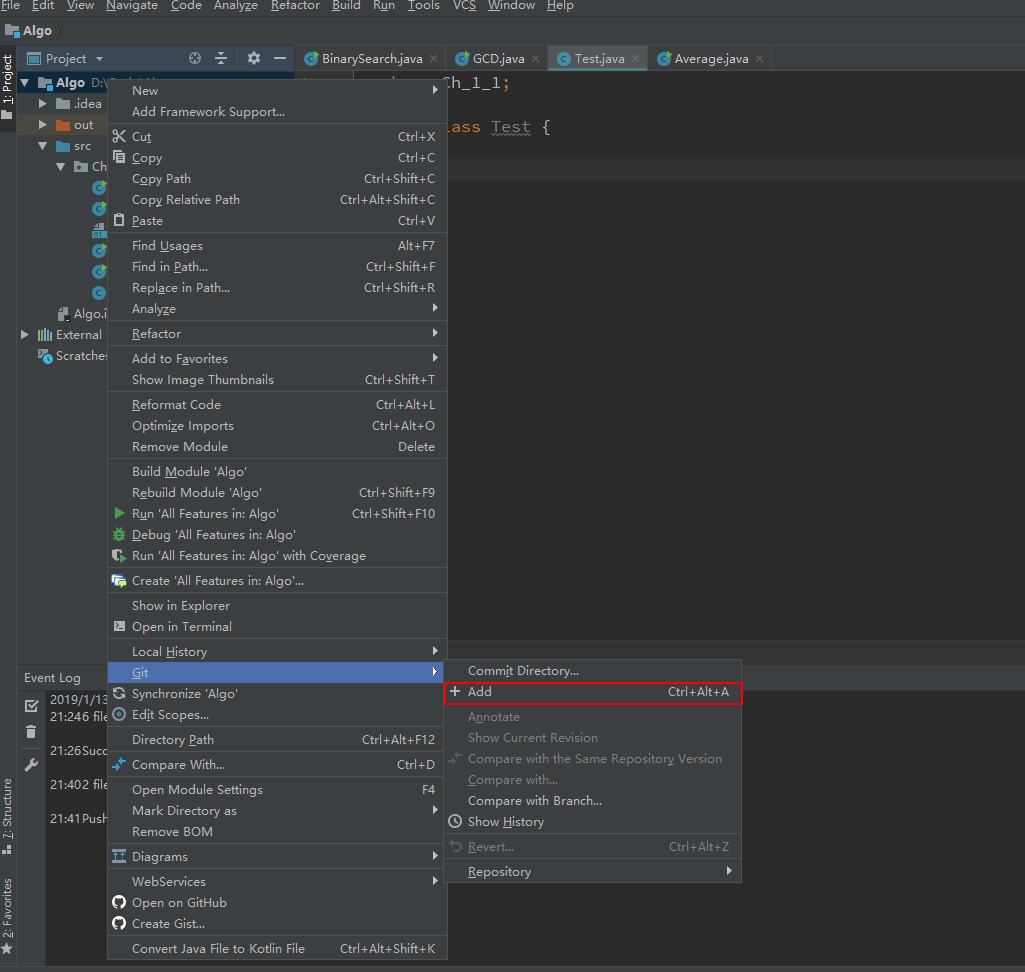
Task: Choose Commit Directory from Git submenu
Action: pos(523,671)
